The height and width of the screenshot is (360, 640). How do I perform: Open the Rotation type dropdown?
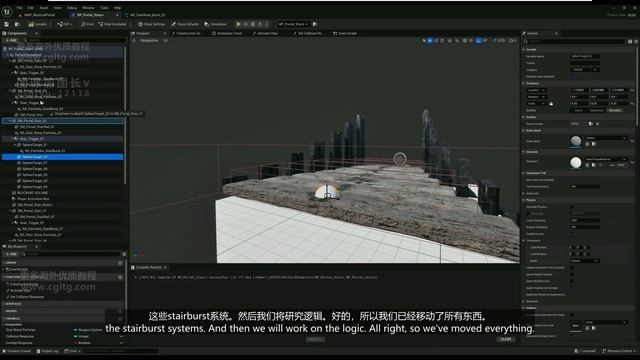click(536, 97)
